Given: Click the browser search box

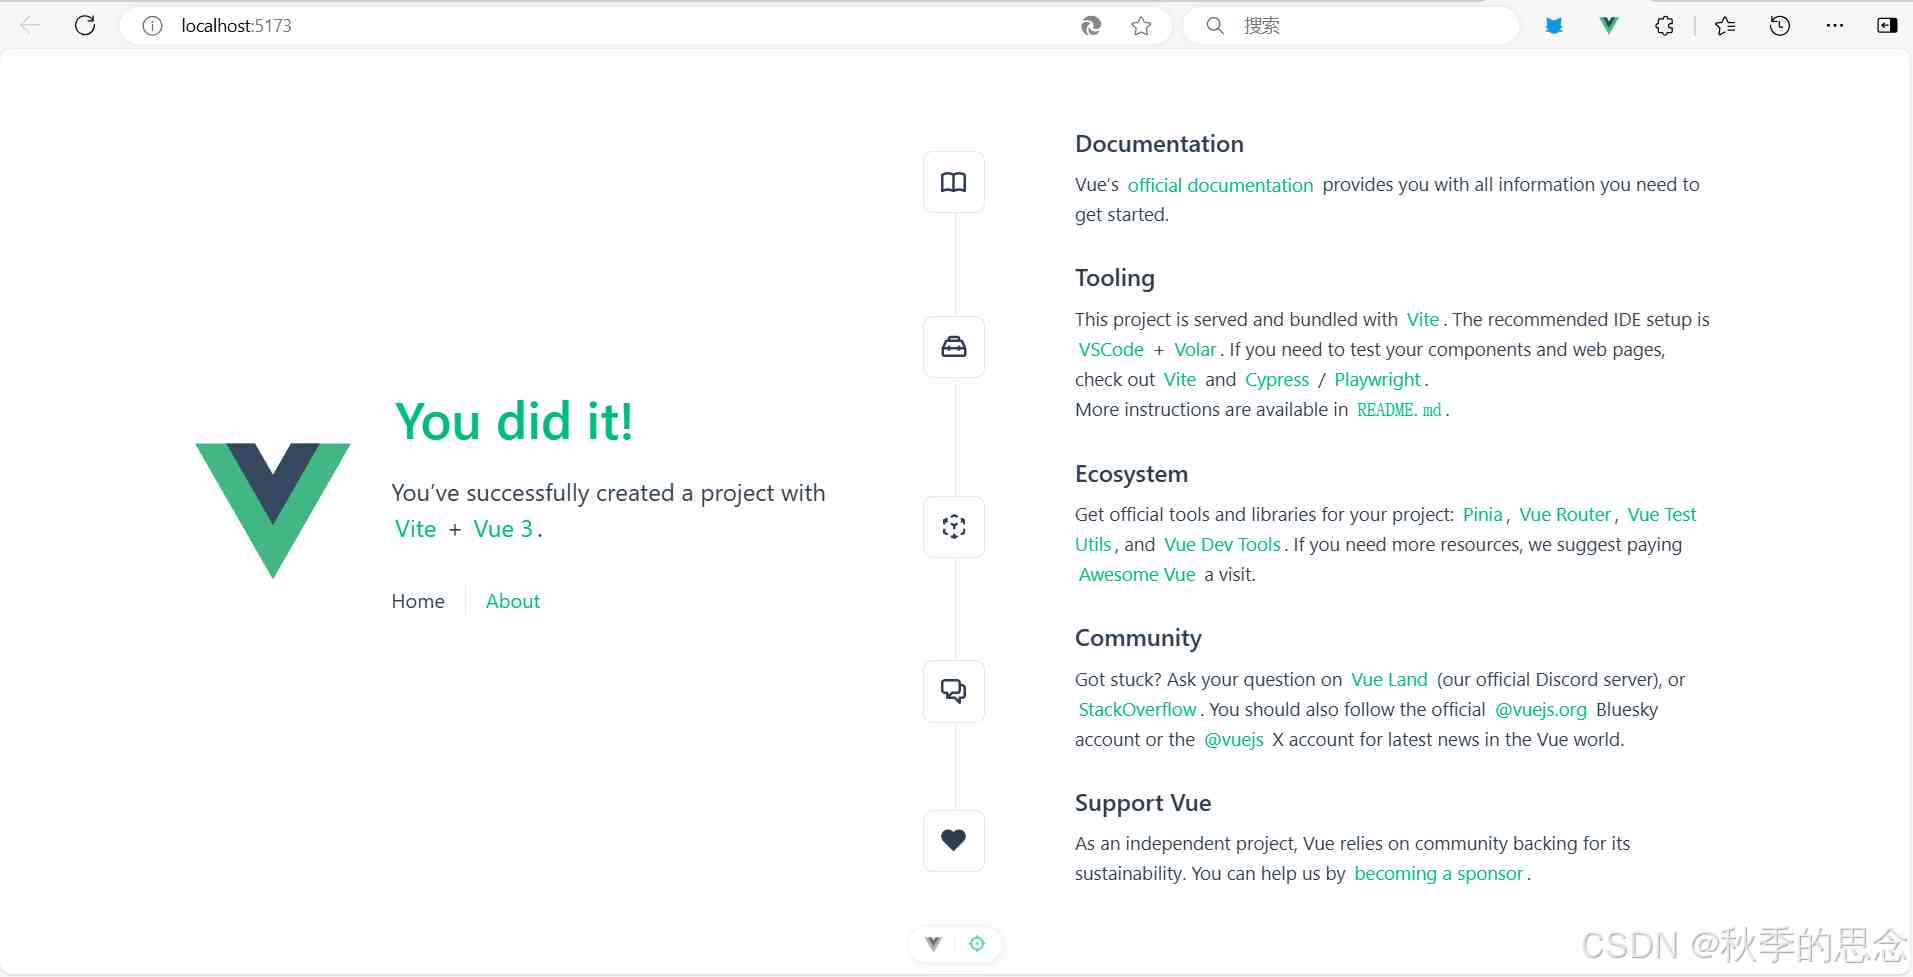Looking at the screenshot, I should point(1350,26).
